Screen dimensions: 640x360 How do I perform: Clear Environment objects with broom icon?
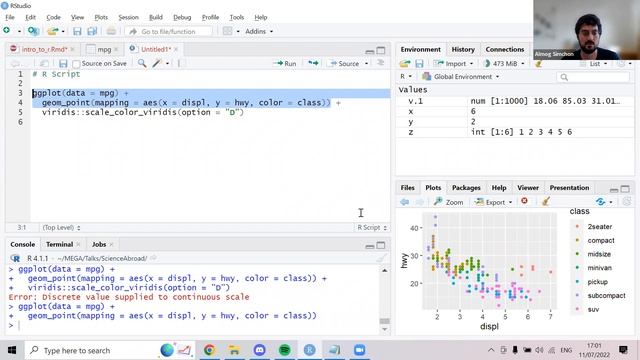tap(538, 64)
